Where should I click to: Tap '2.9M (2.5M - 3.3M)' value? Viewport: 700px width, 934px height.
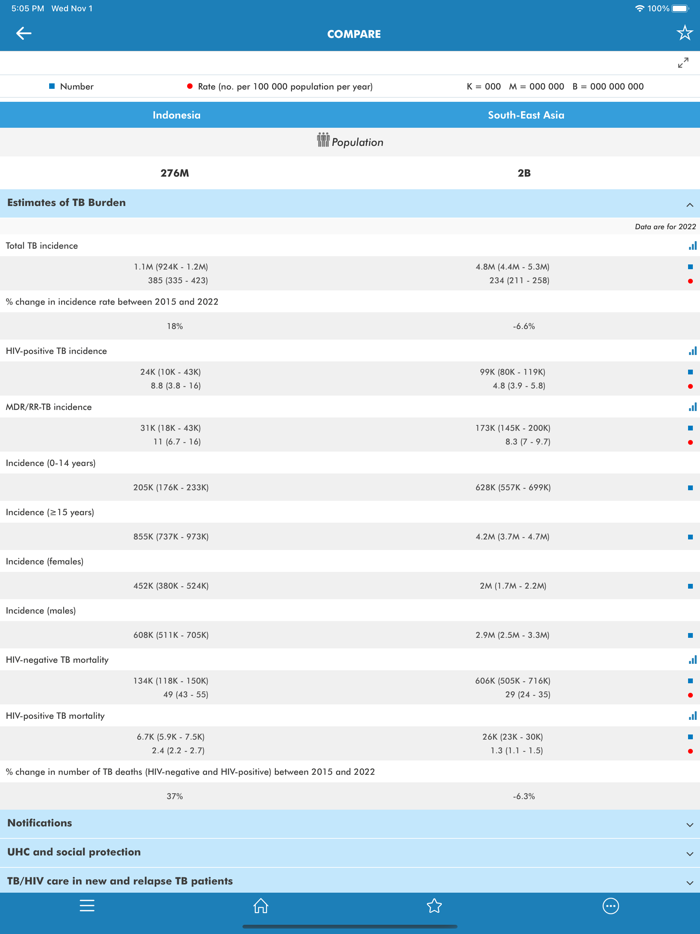point(512,635)
